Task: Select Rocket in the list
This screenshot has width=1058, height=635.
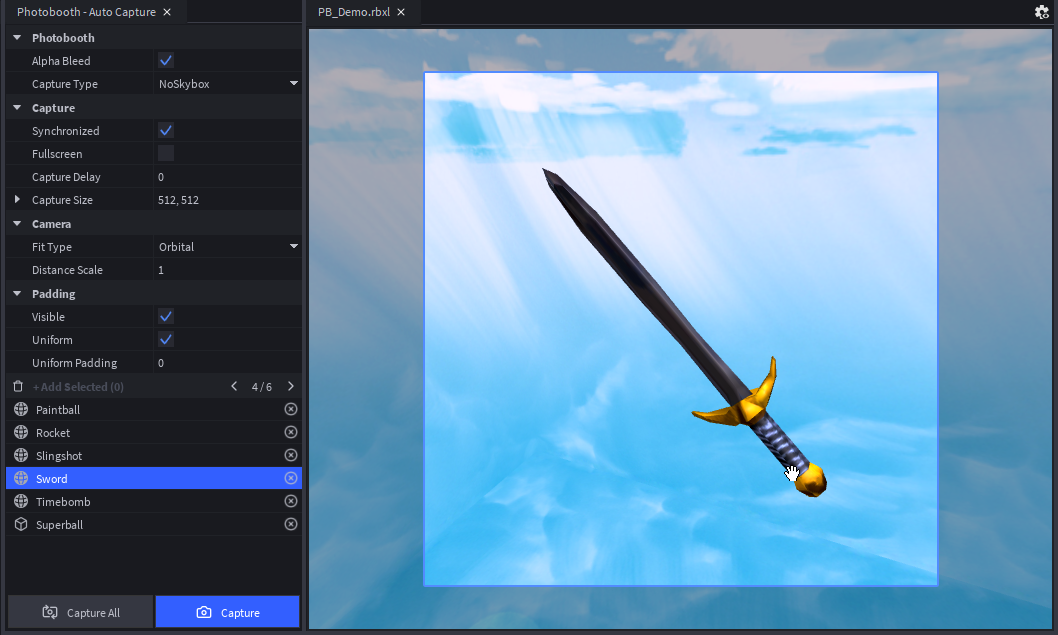Action: tap(154, 433)
